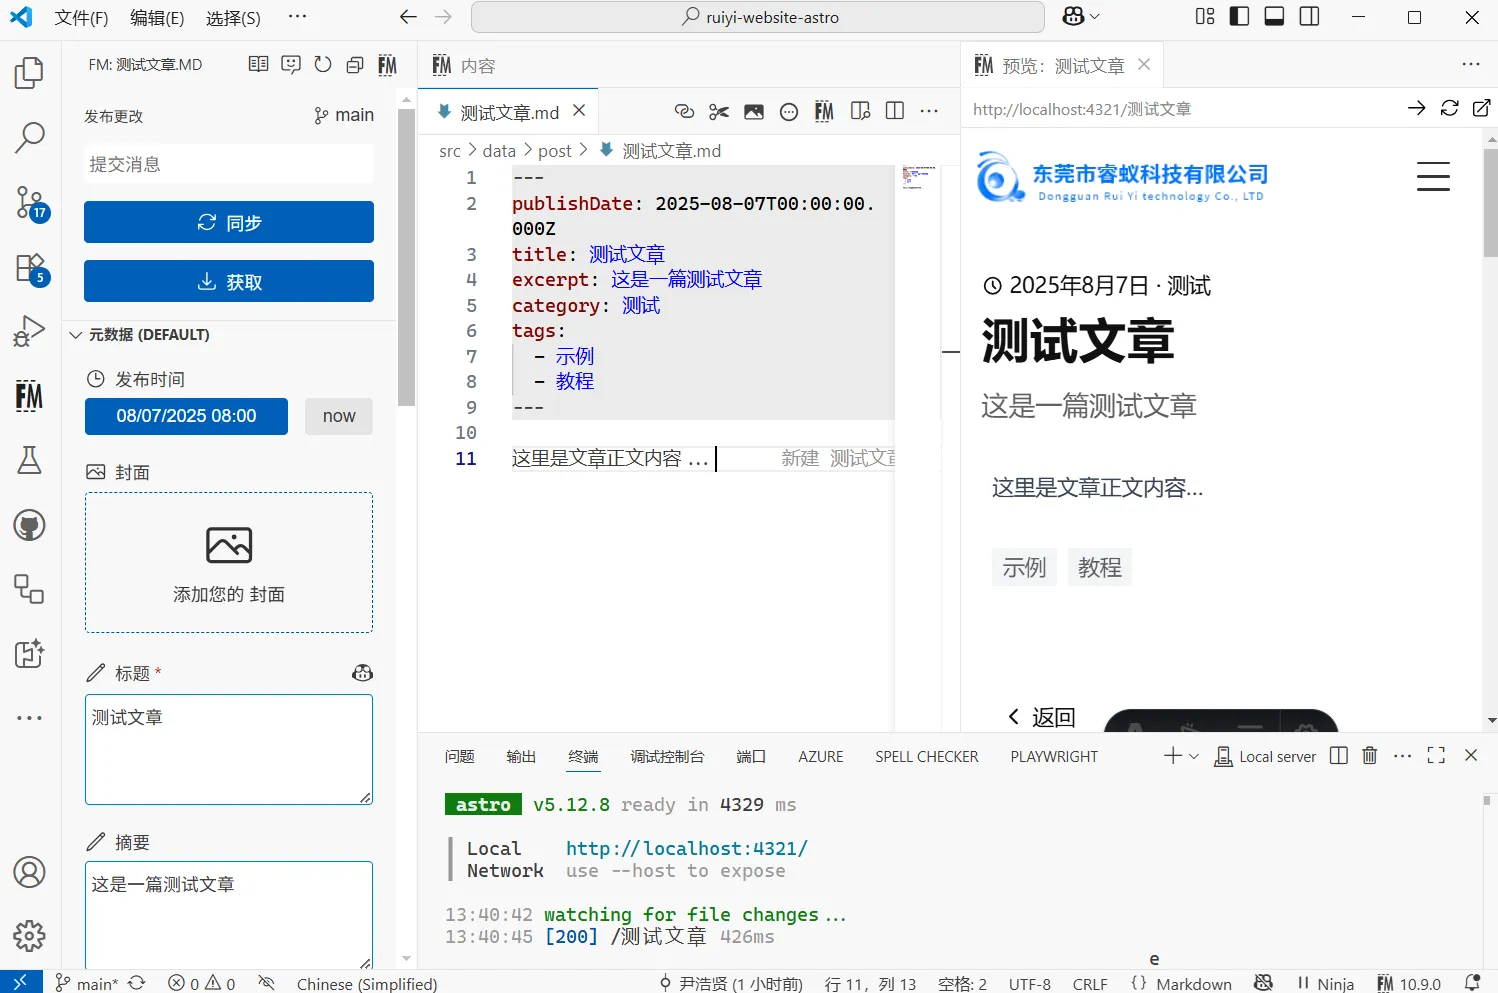Open the 文件(F) menu
Image resolution: width=1498 pixels, height=993 pixels.
81,18
